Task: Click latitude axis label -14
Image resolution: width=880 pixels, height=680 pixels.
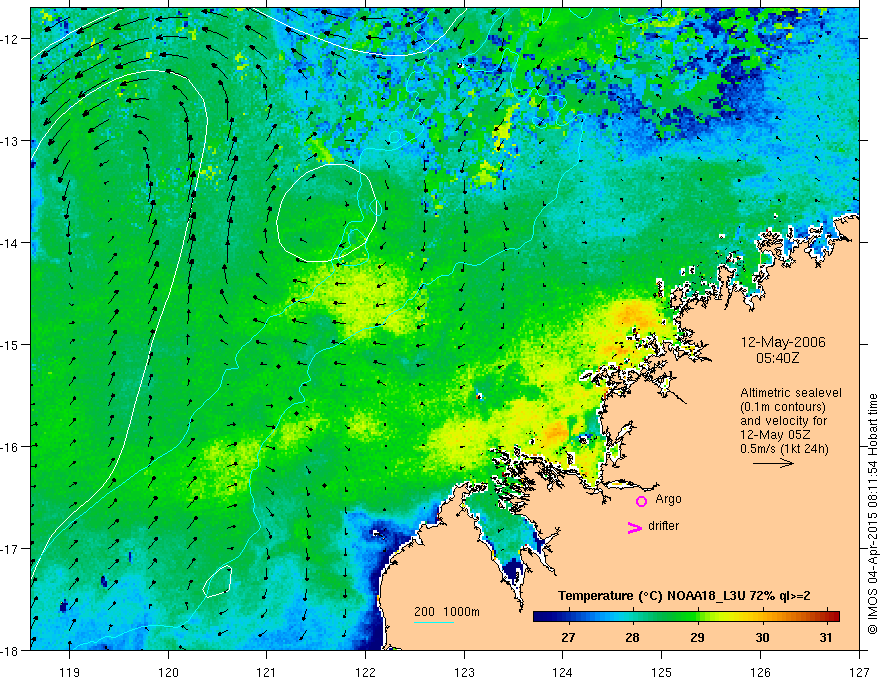Action: 10,243
